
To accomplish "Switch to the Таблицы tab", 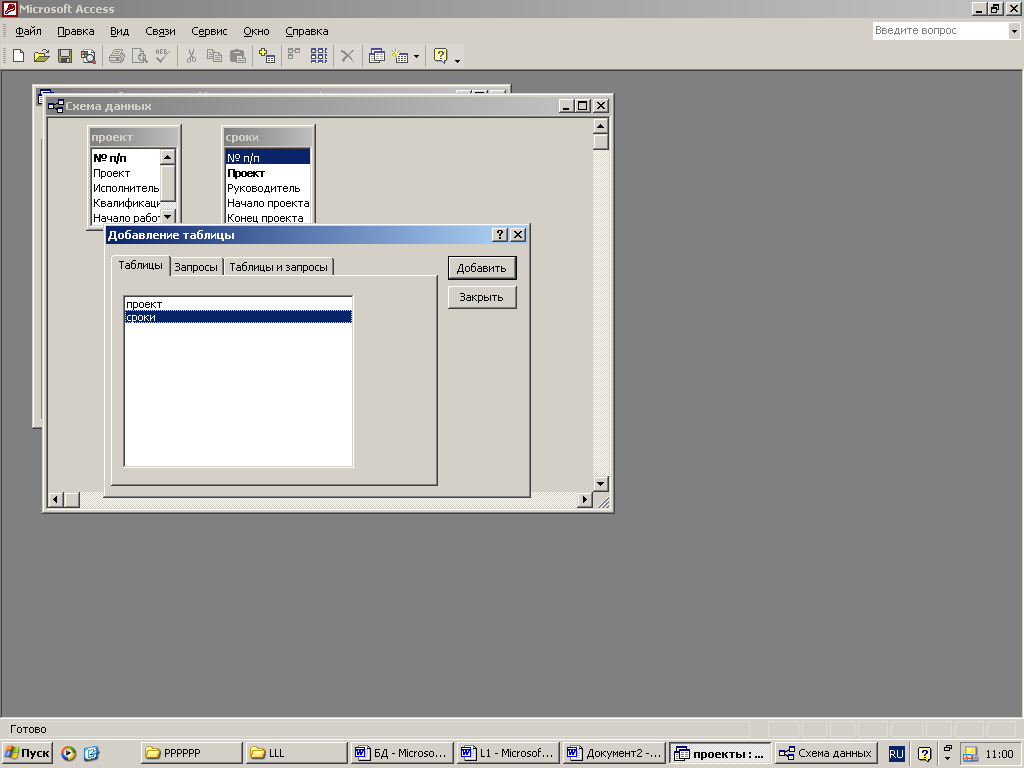I will [140, 265].
